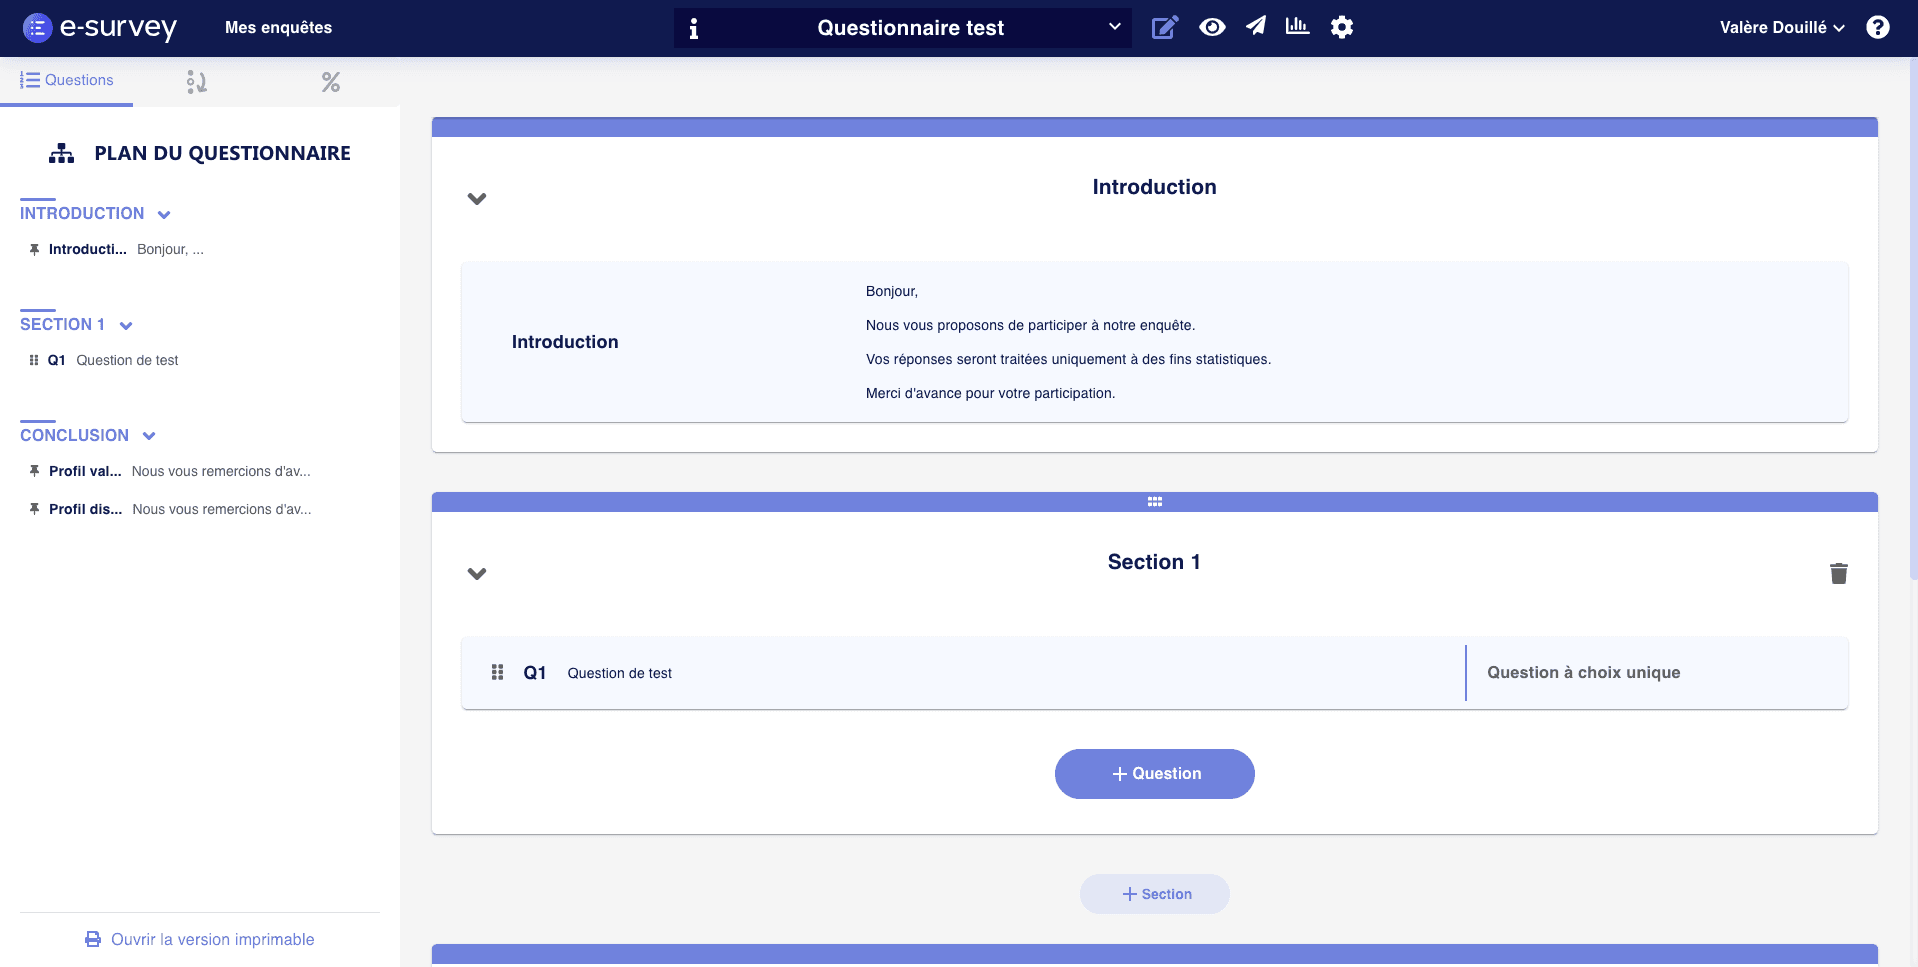The height and width of the screenshot is (967, 1918).
Task: Open settings with the gear icon
Action: point(1341,27)
